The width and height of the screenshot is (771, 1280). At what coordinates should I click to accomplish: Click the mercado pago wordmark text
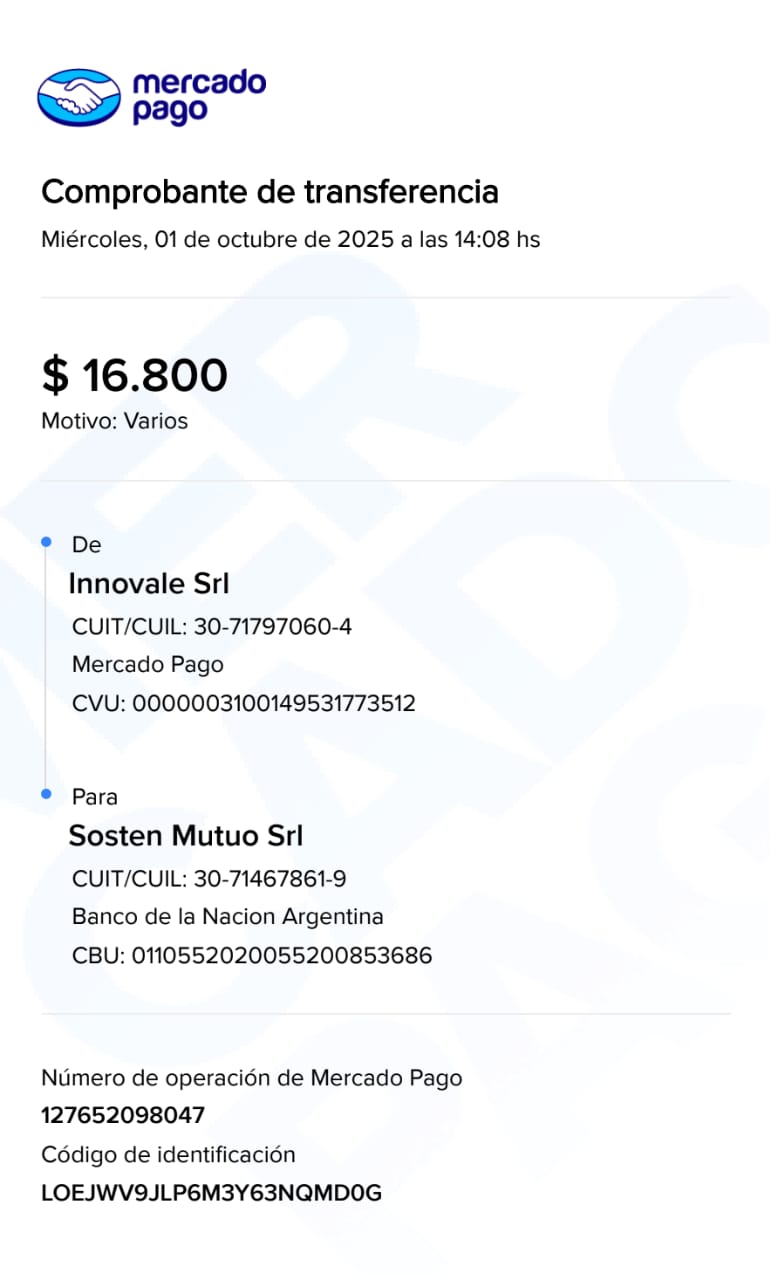point(198,96)
